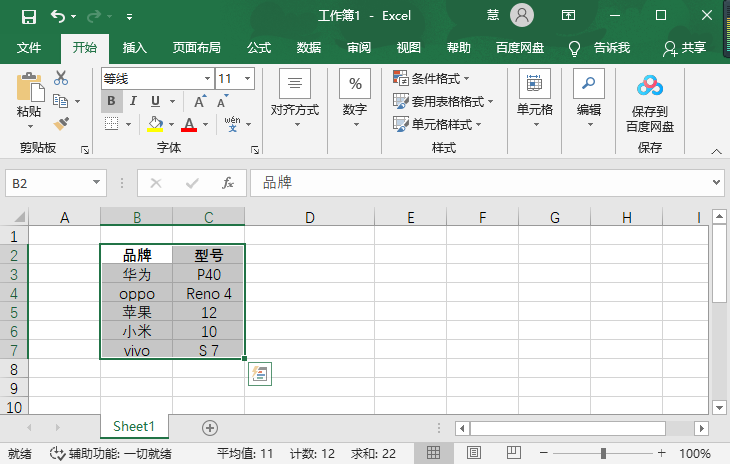Expand the formula bar
Screen dimensions: 730x464
716,182
